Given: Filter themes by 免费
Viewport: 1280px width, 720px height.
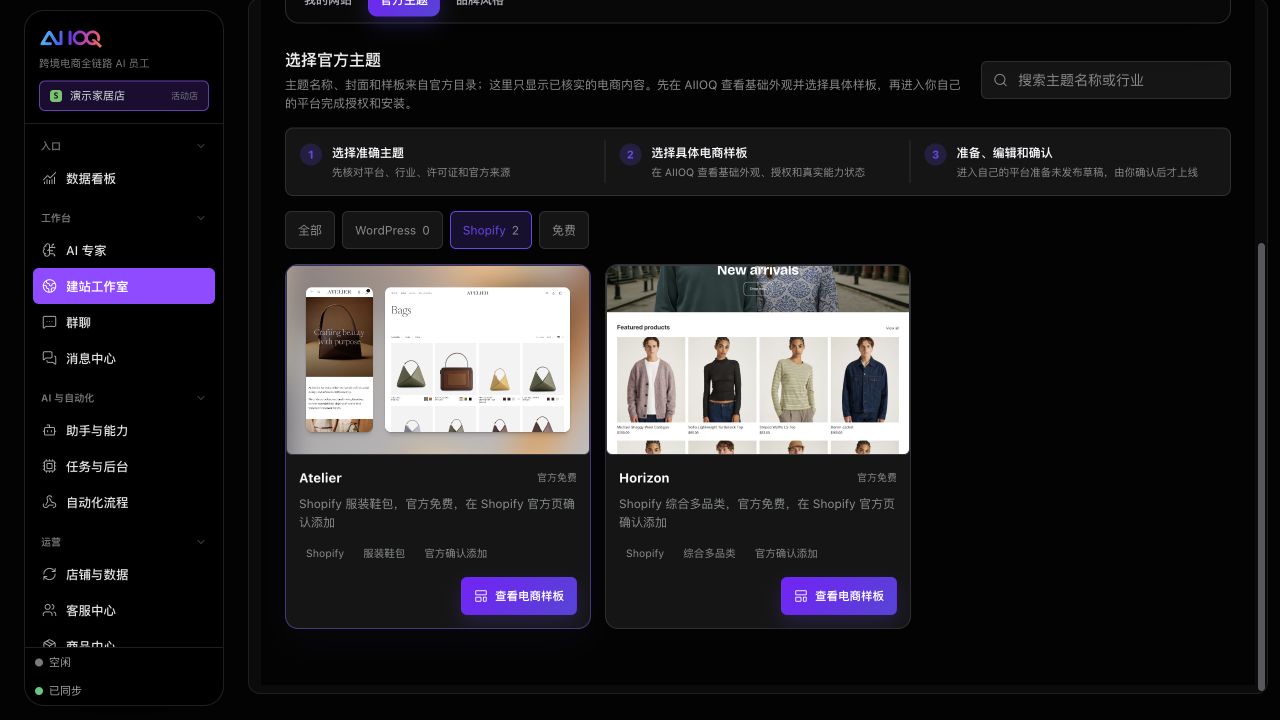Looking at the screenshot, I should coord(564,230).
